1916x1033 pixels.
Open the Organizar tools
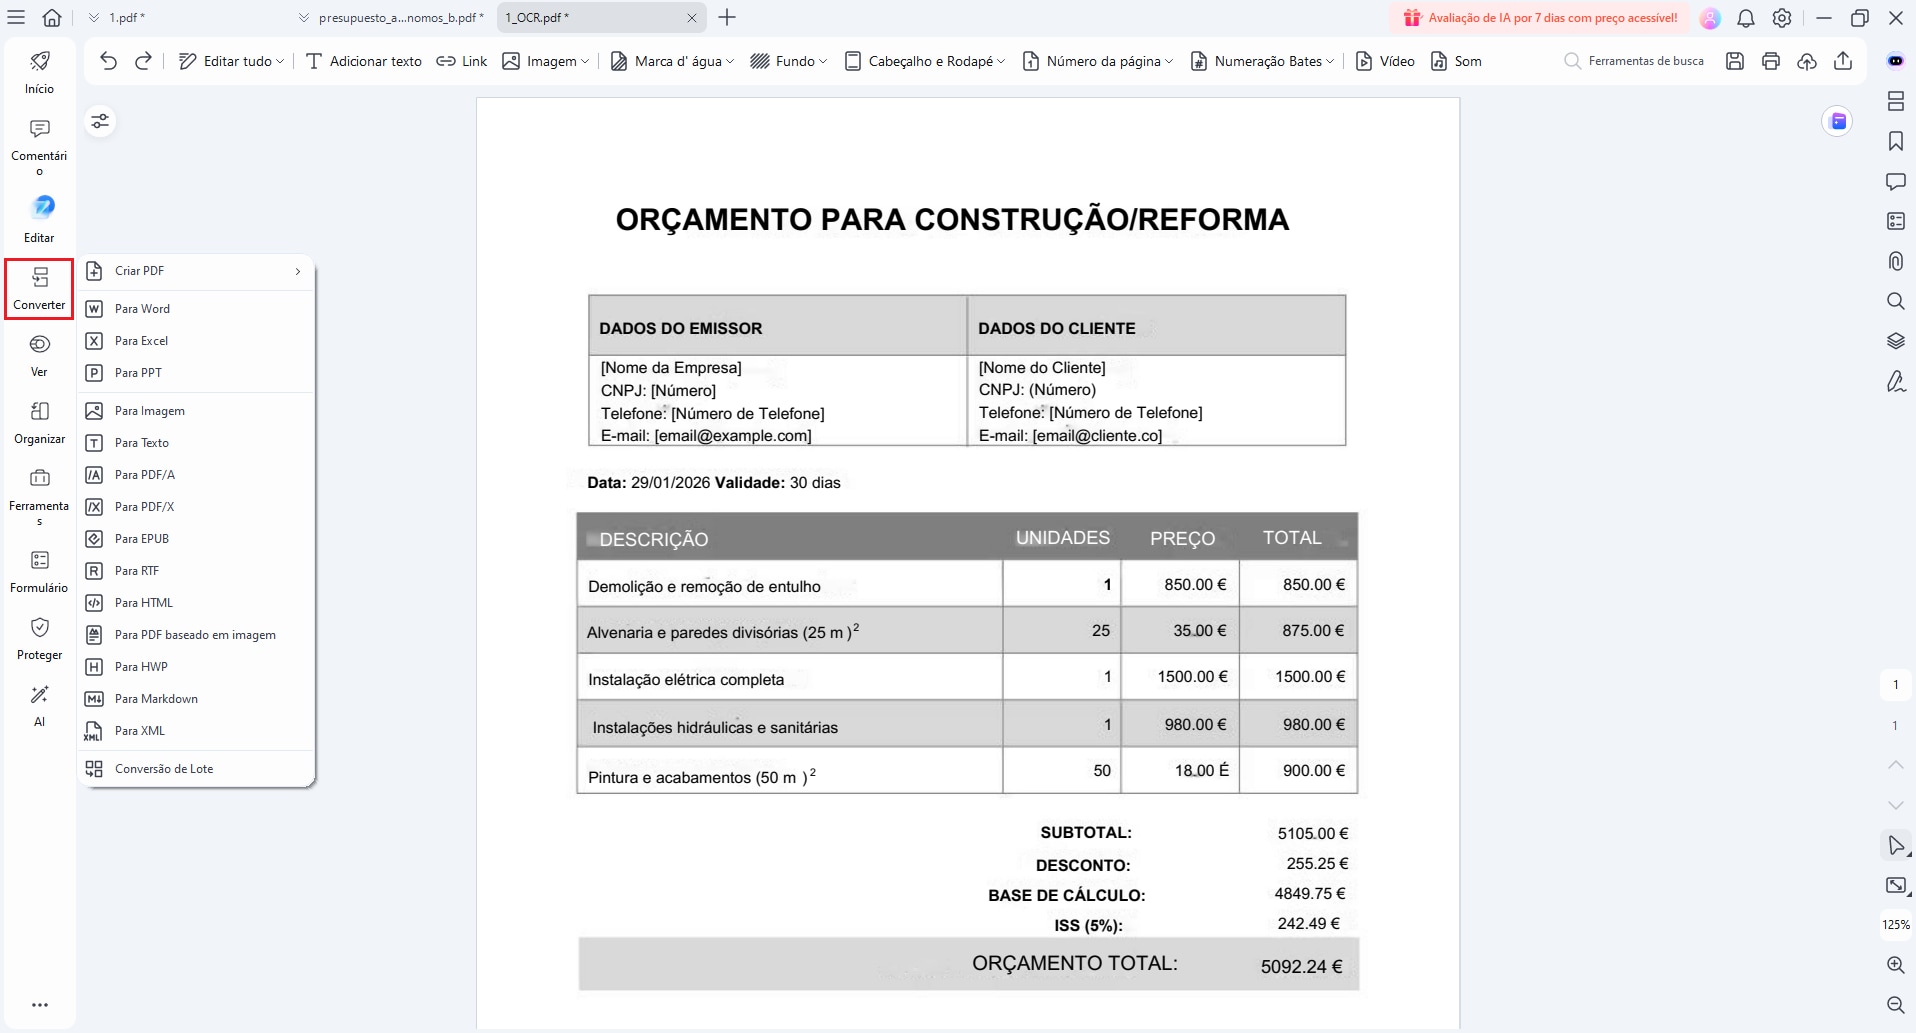tap(38, 420)
